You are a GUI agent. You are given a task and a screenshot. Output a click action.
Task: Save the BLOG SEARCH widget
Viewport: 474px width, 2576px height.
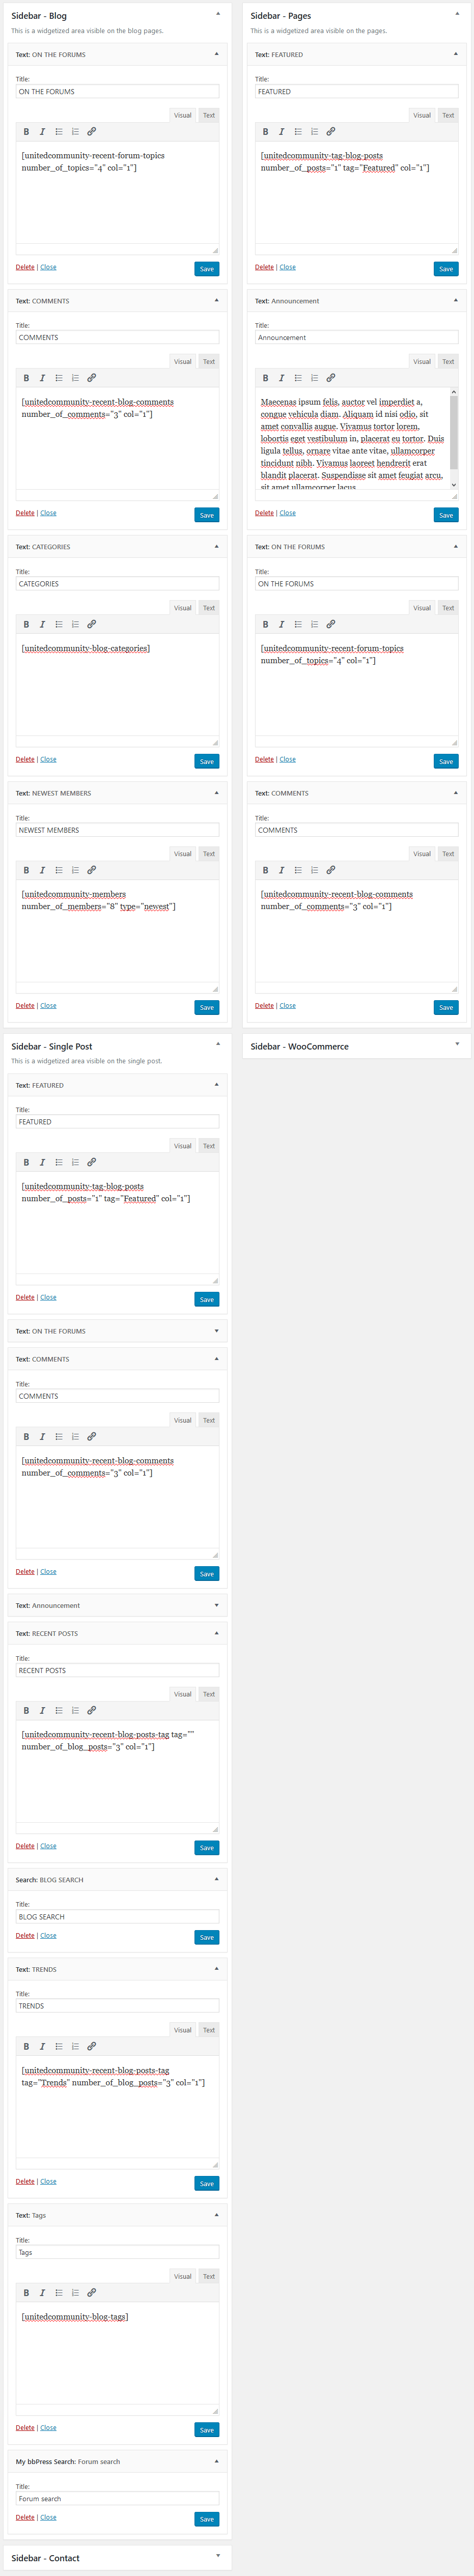click(x=207, y=1937)
